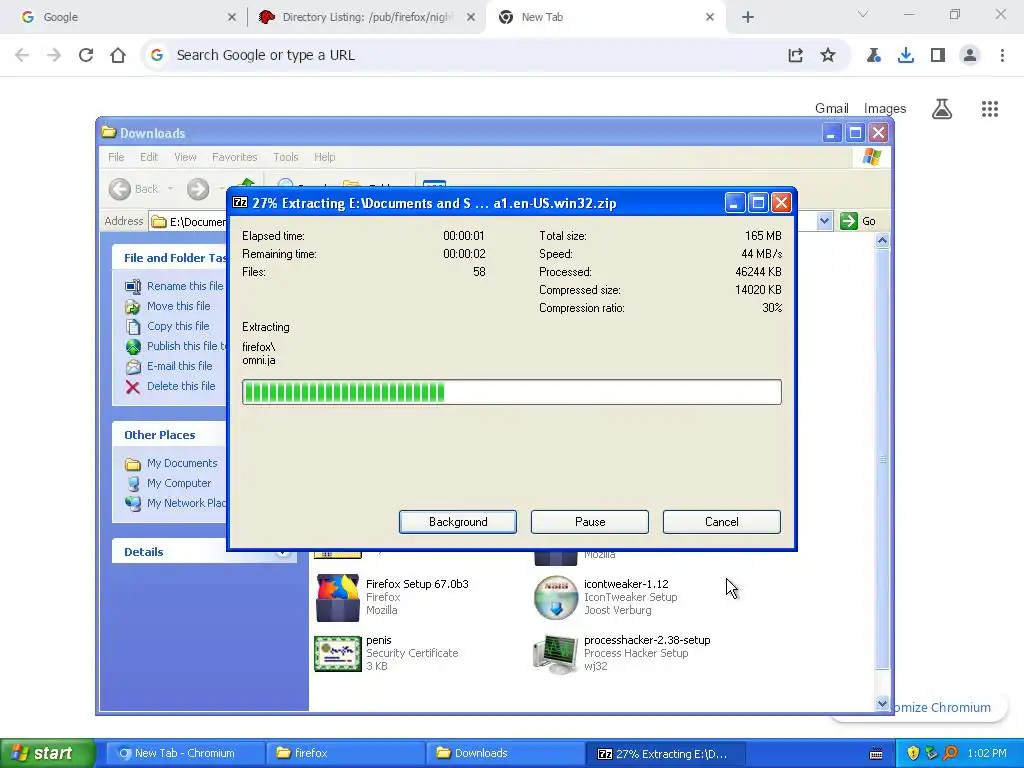
Task: Open the Chromium profile avatar
Action: (x=970, y=55)
